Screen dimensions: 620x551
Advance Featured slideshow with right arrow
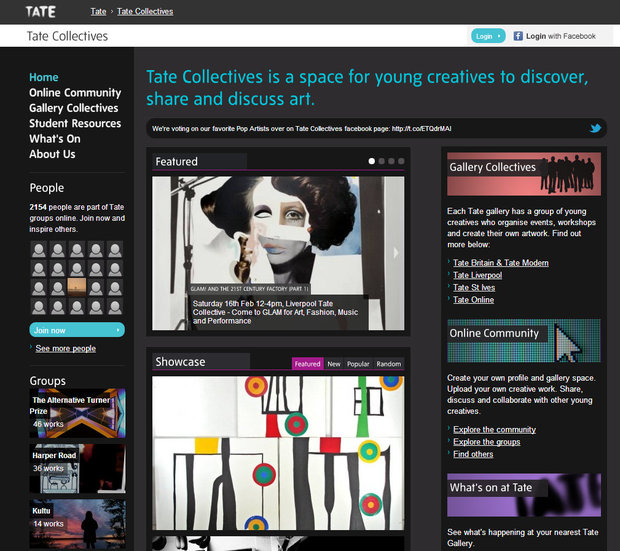396,254
